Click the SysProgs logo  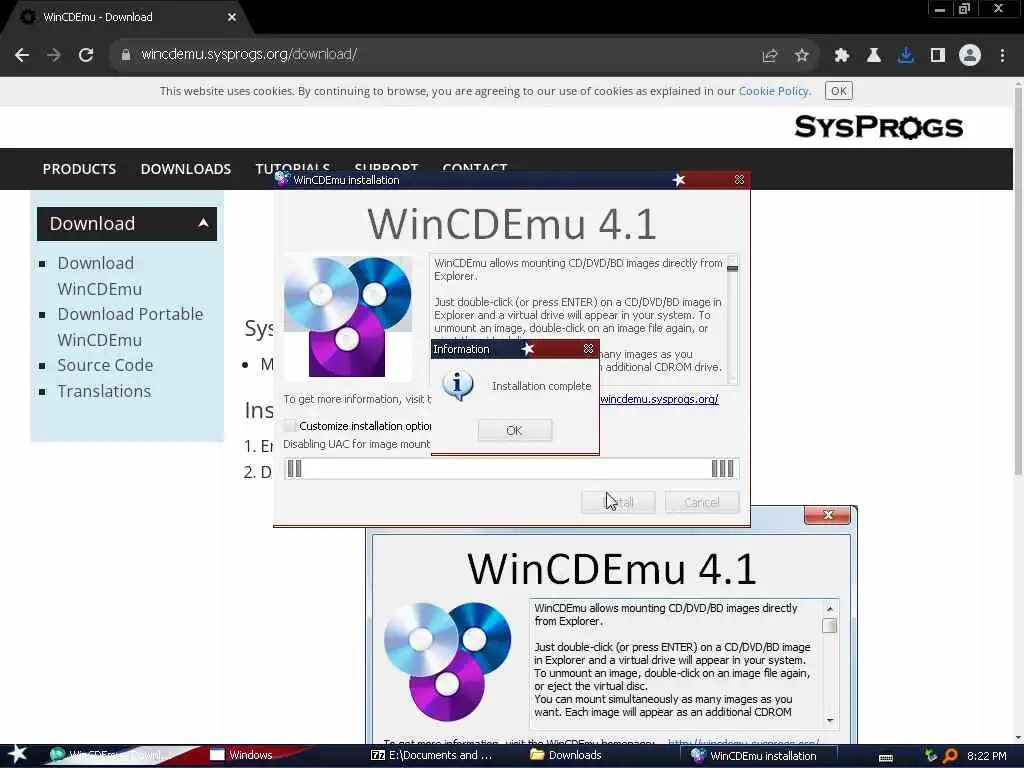pyautogui.click(x=878, y=127)
